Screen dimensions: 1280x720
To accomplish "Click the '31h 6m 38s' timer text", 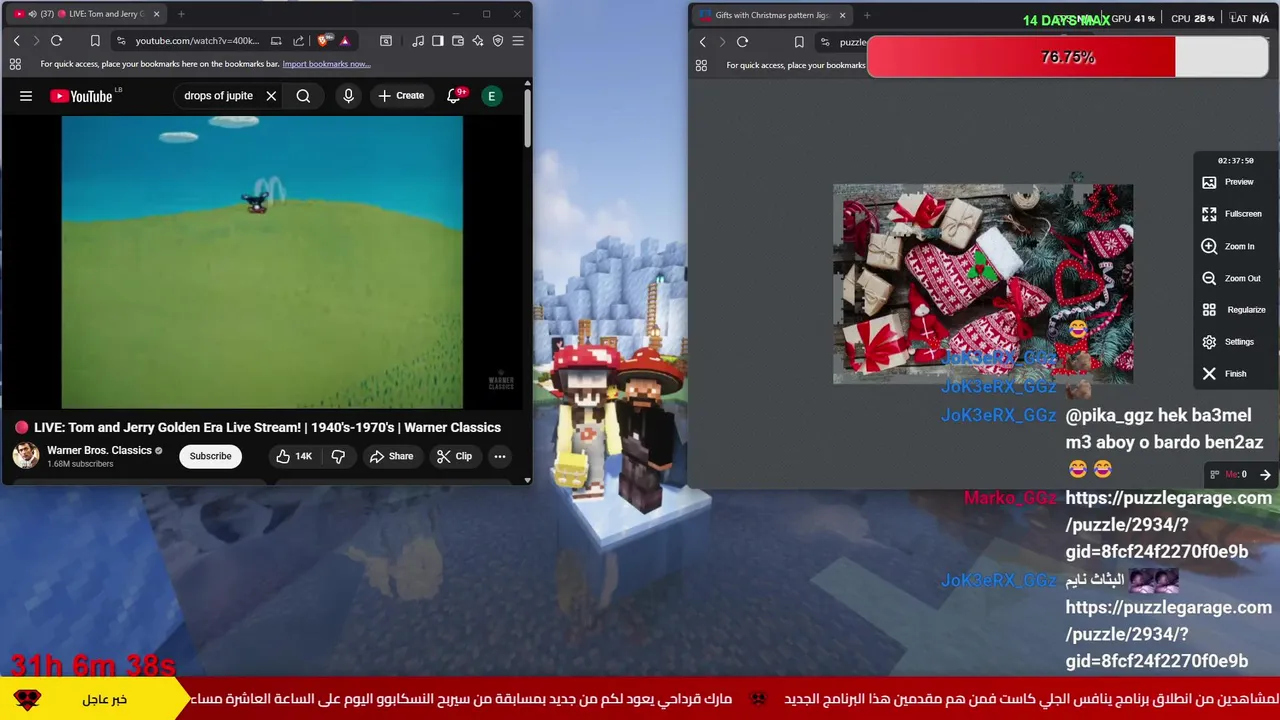I will click(x=93, y=665).
